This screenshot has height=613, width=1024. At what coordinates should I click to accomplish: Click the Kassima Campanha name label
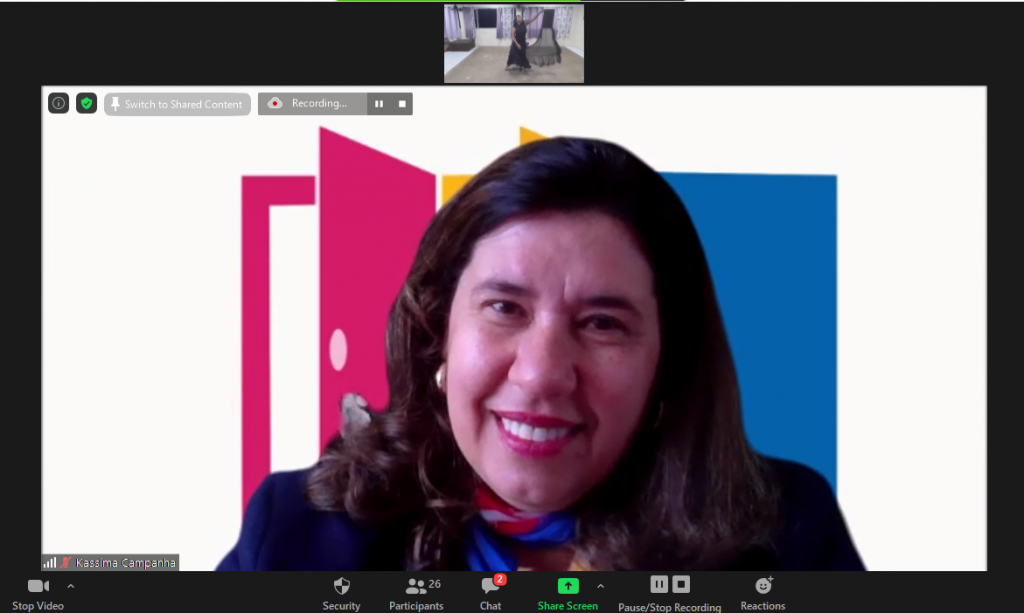[x=125, y=563]
